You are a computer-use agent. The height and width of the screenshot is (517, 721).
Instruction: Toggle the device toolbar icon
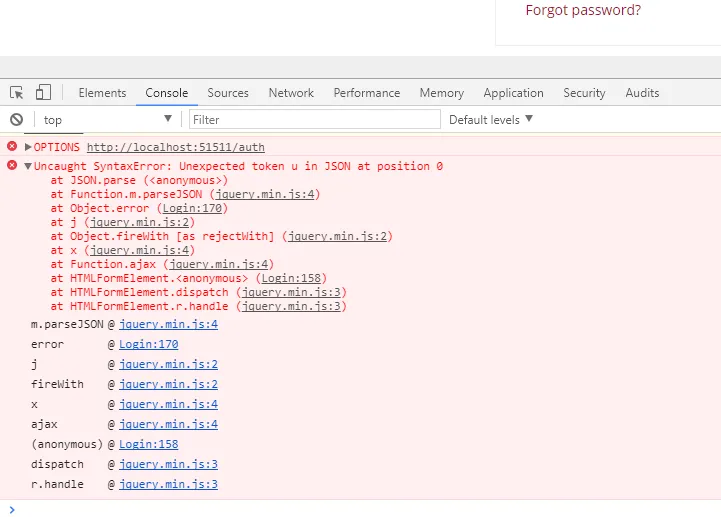point(43,93)
